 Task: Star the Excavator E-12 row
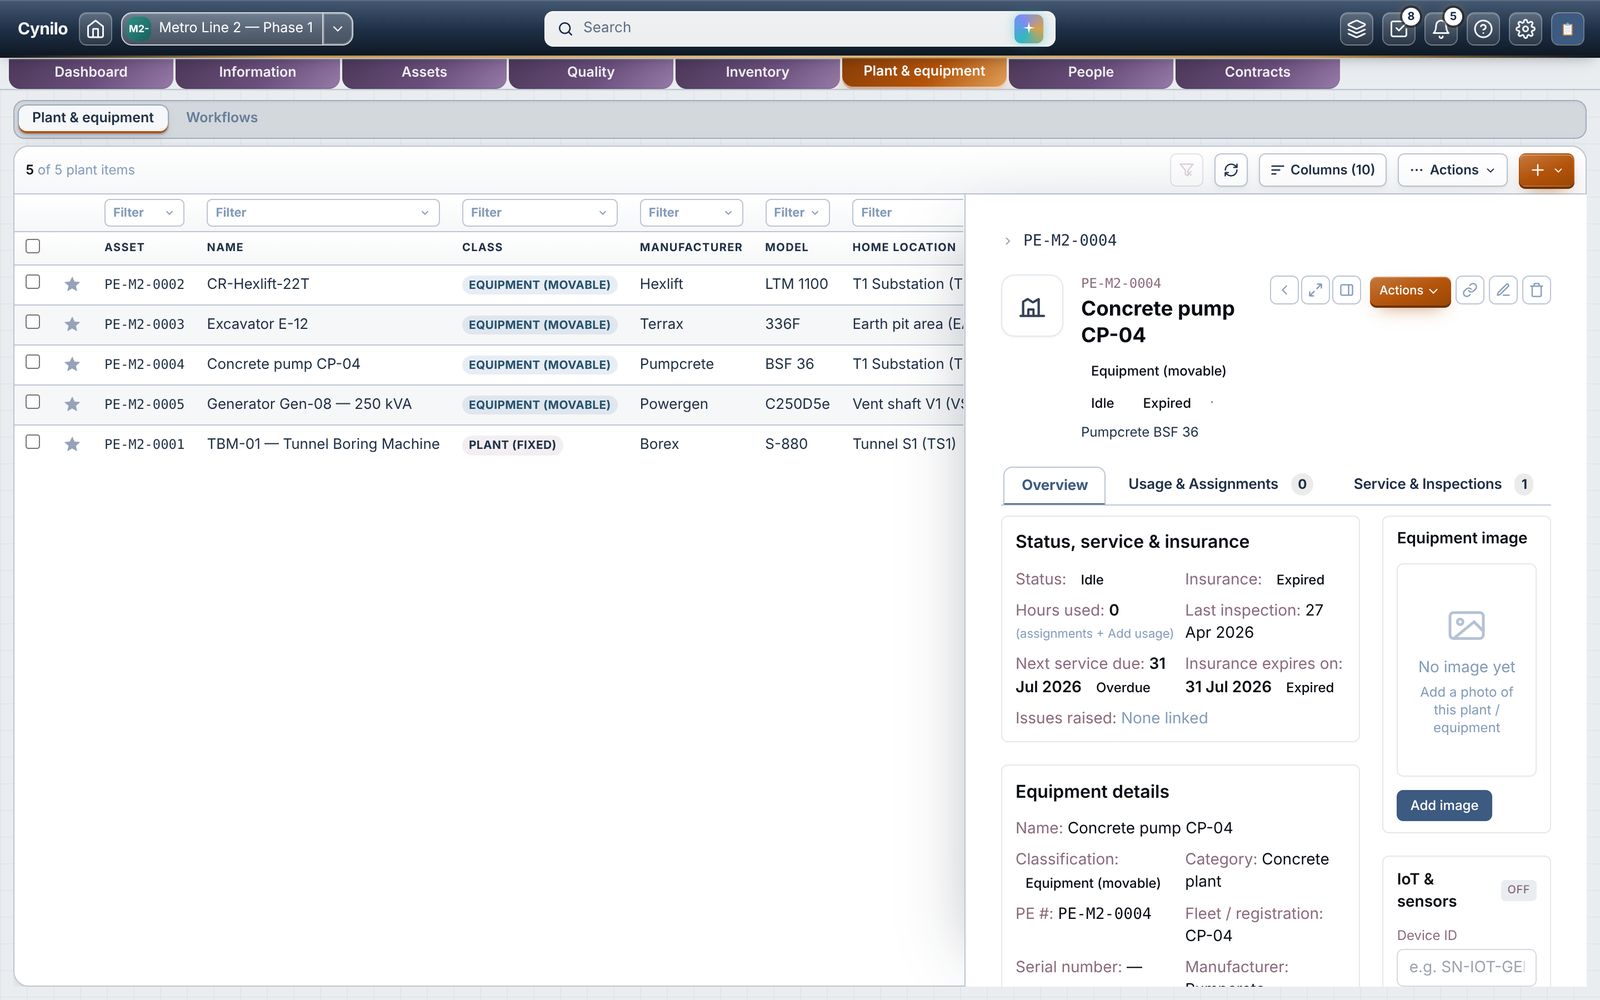coord(72,324)
